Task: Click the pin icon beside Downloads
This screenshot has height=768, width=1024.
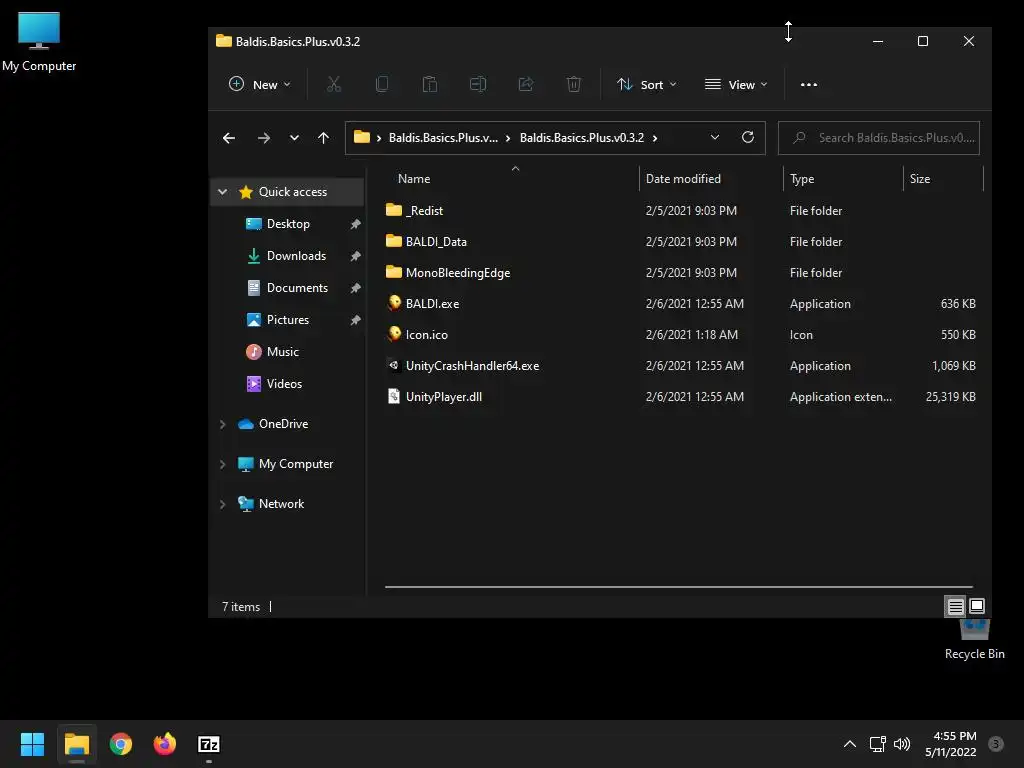Action: tap(355, 256)
